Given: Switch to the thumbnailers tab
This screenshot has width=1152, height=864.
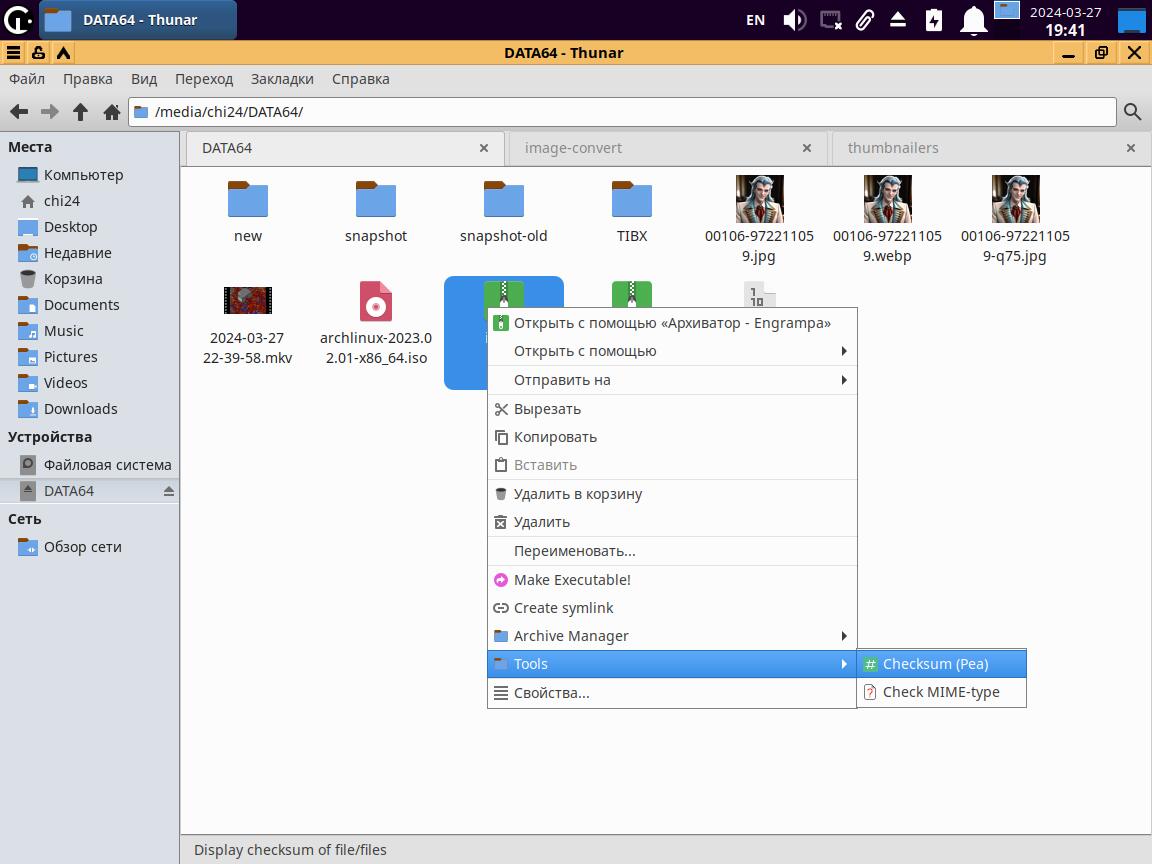Looking at the screenshot, I should pos(893,148).
